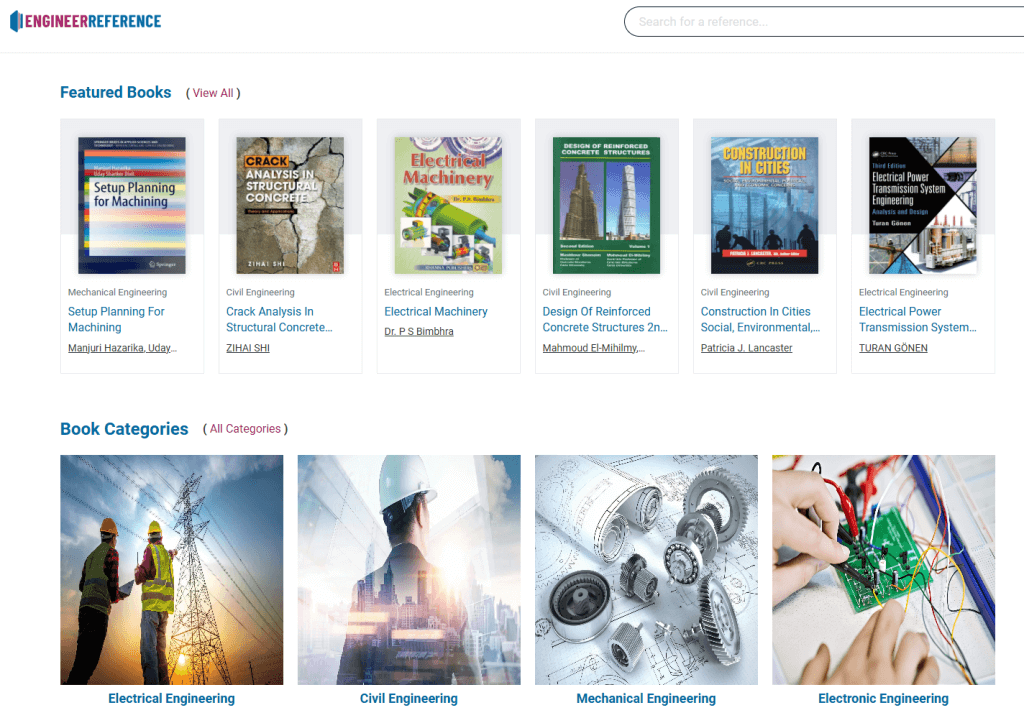Browse the Electrical Engineering category image
1024x718 pixels.
click(171, 569)
